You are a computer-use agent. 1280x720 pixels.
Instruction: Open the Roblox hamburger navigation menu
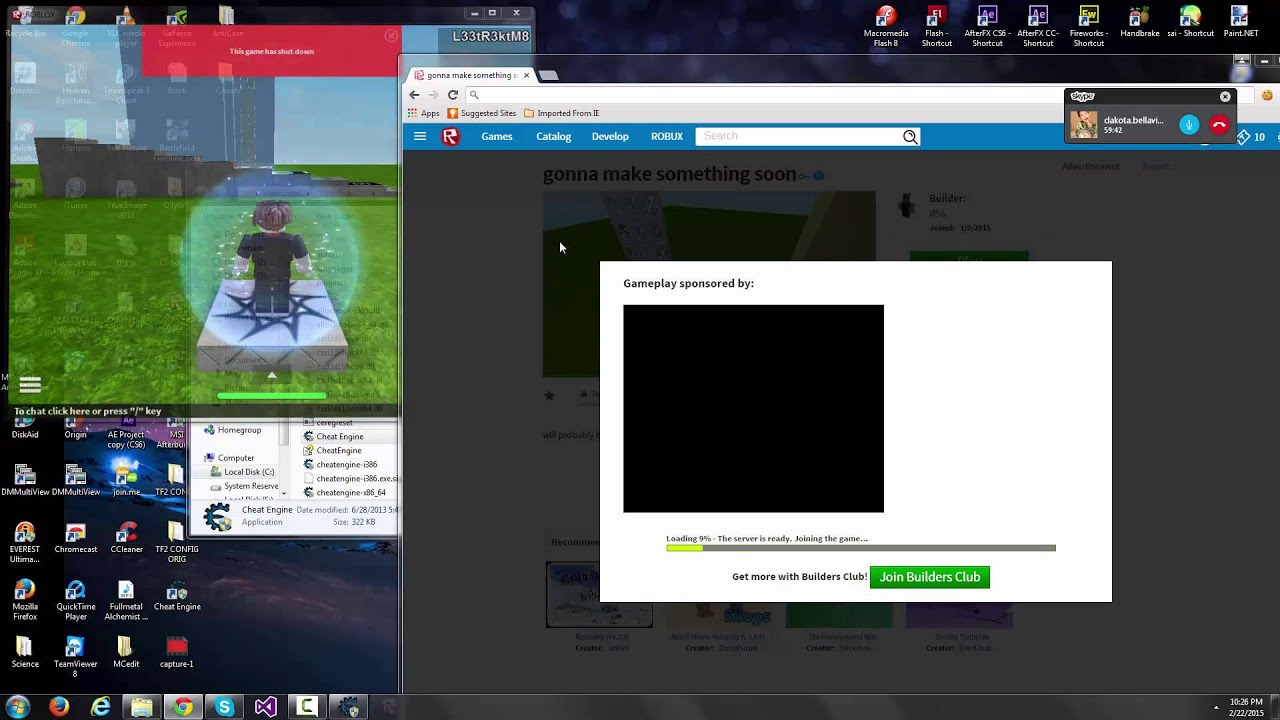click(420, 137)
